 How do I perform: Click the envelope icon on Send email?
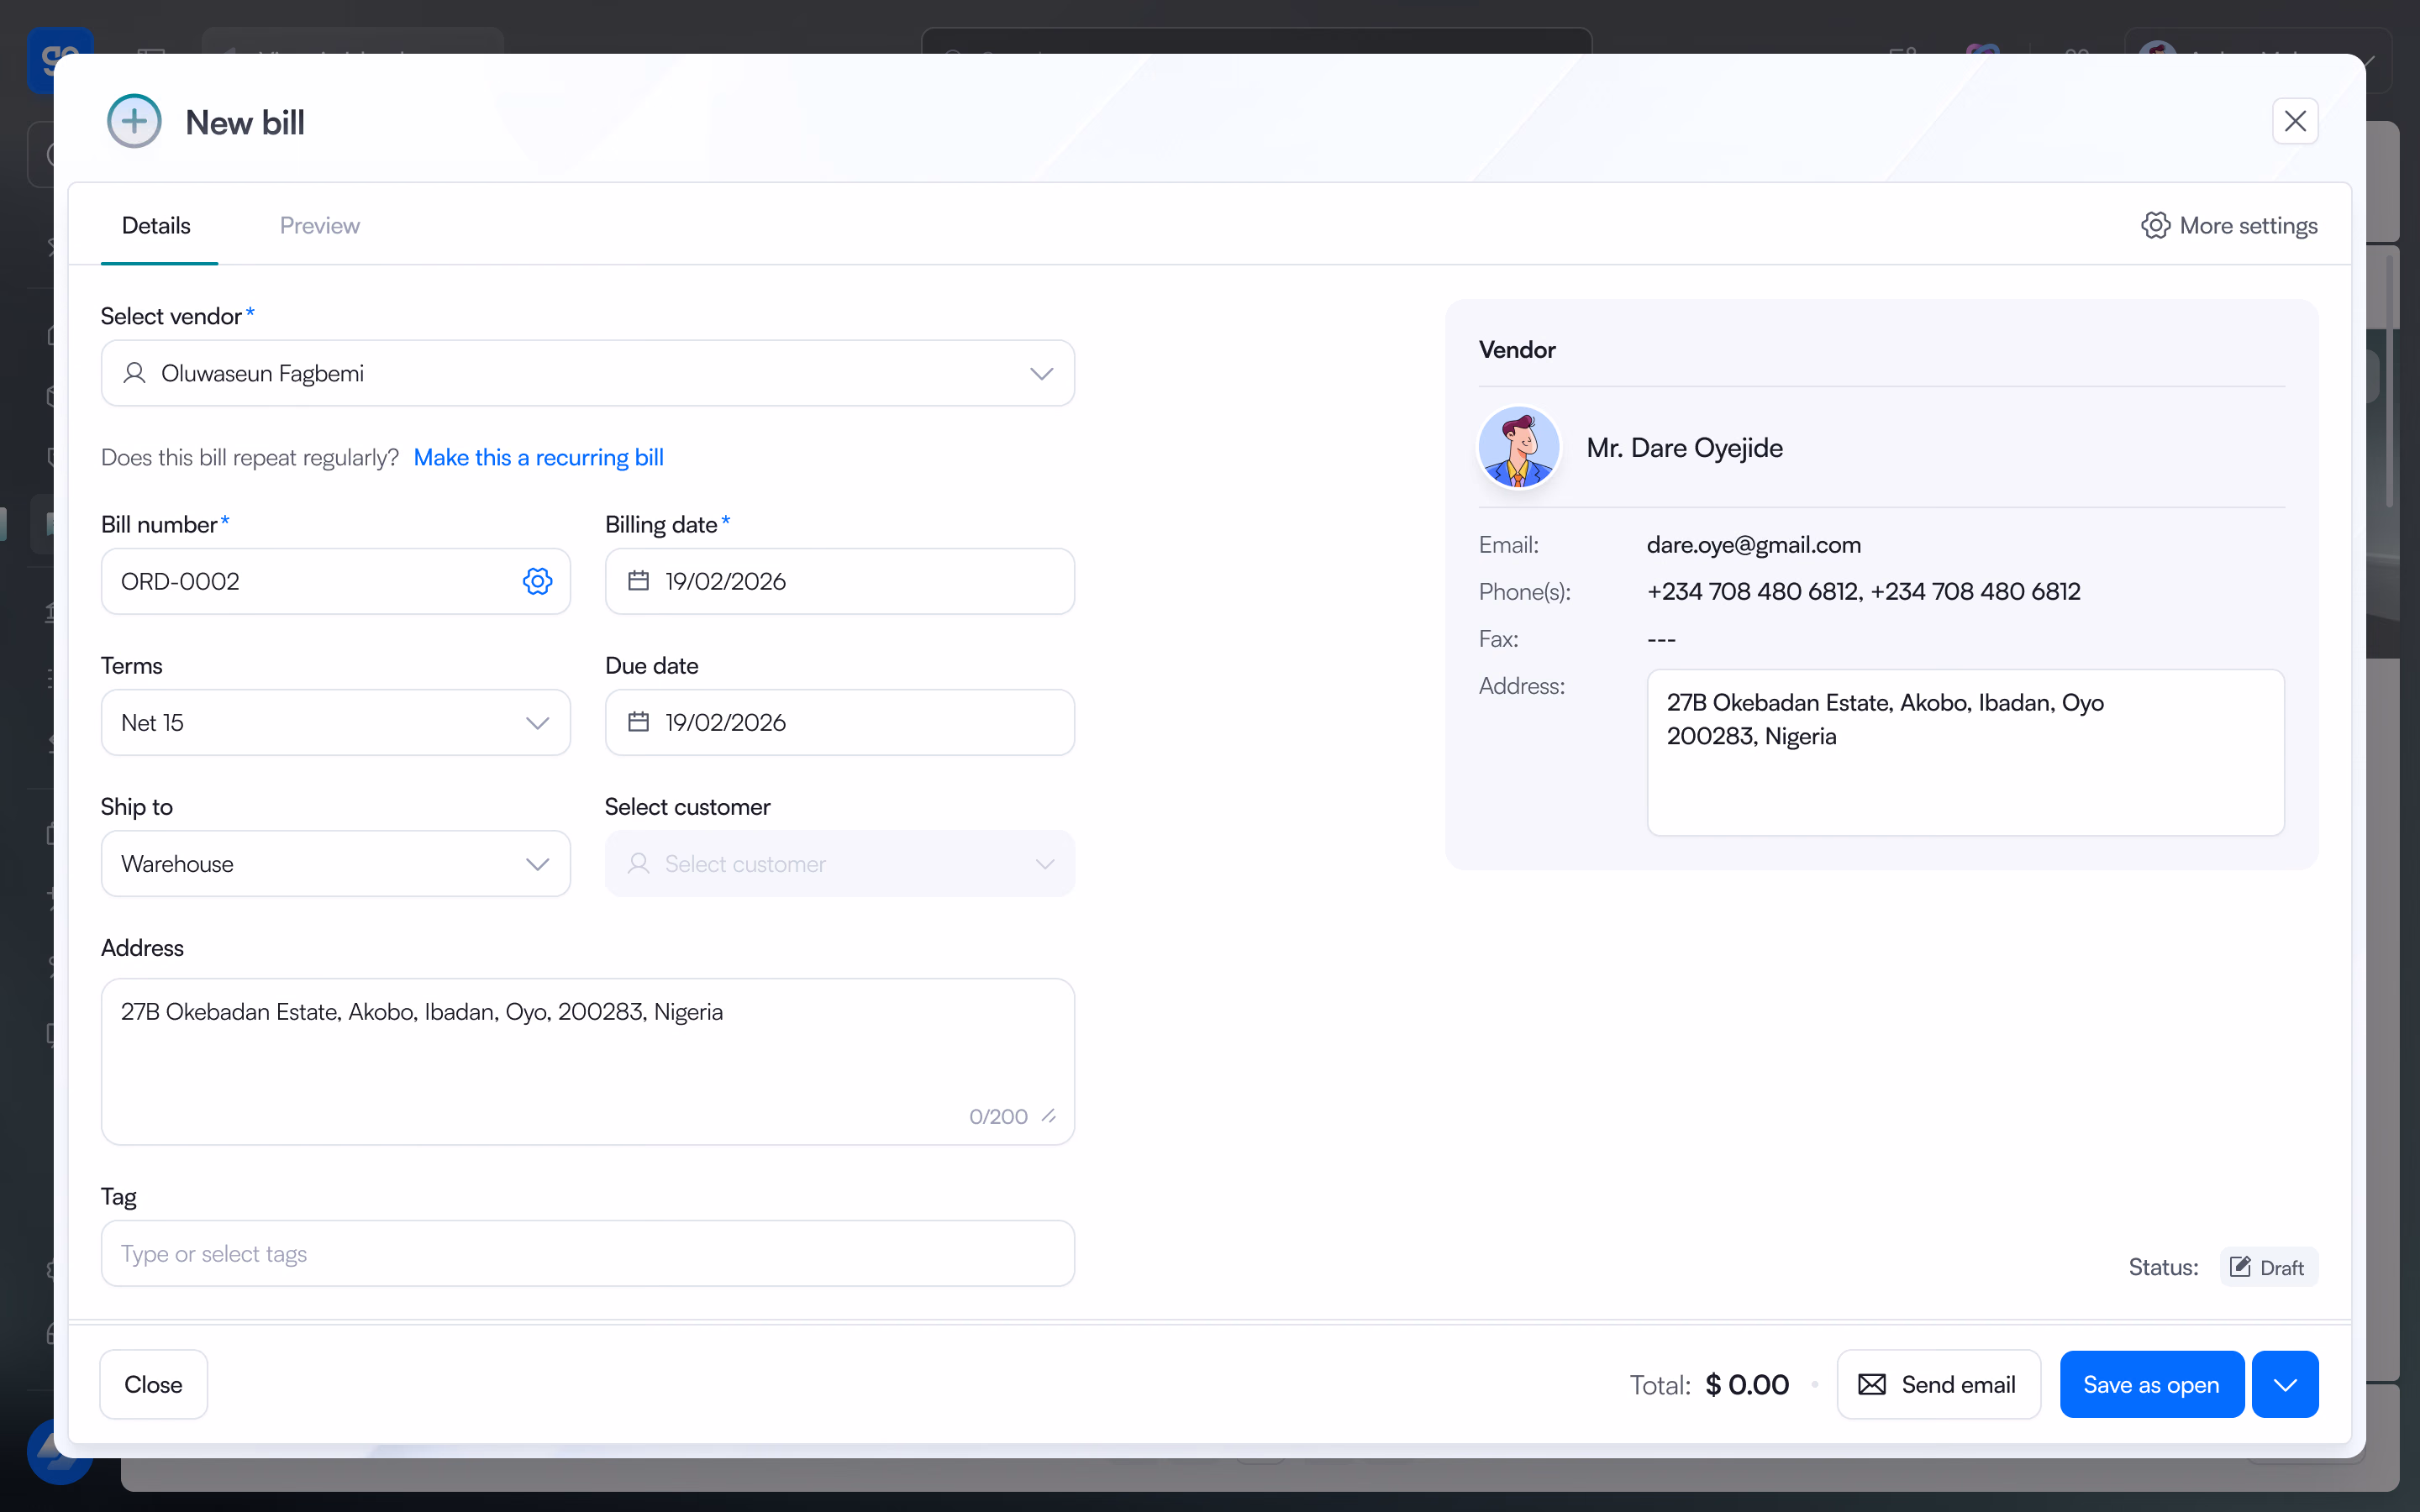tap(1872, 1384)
